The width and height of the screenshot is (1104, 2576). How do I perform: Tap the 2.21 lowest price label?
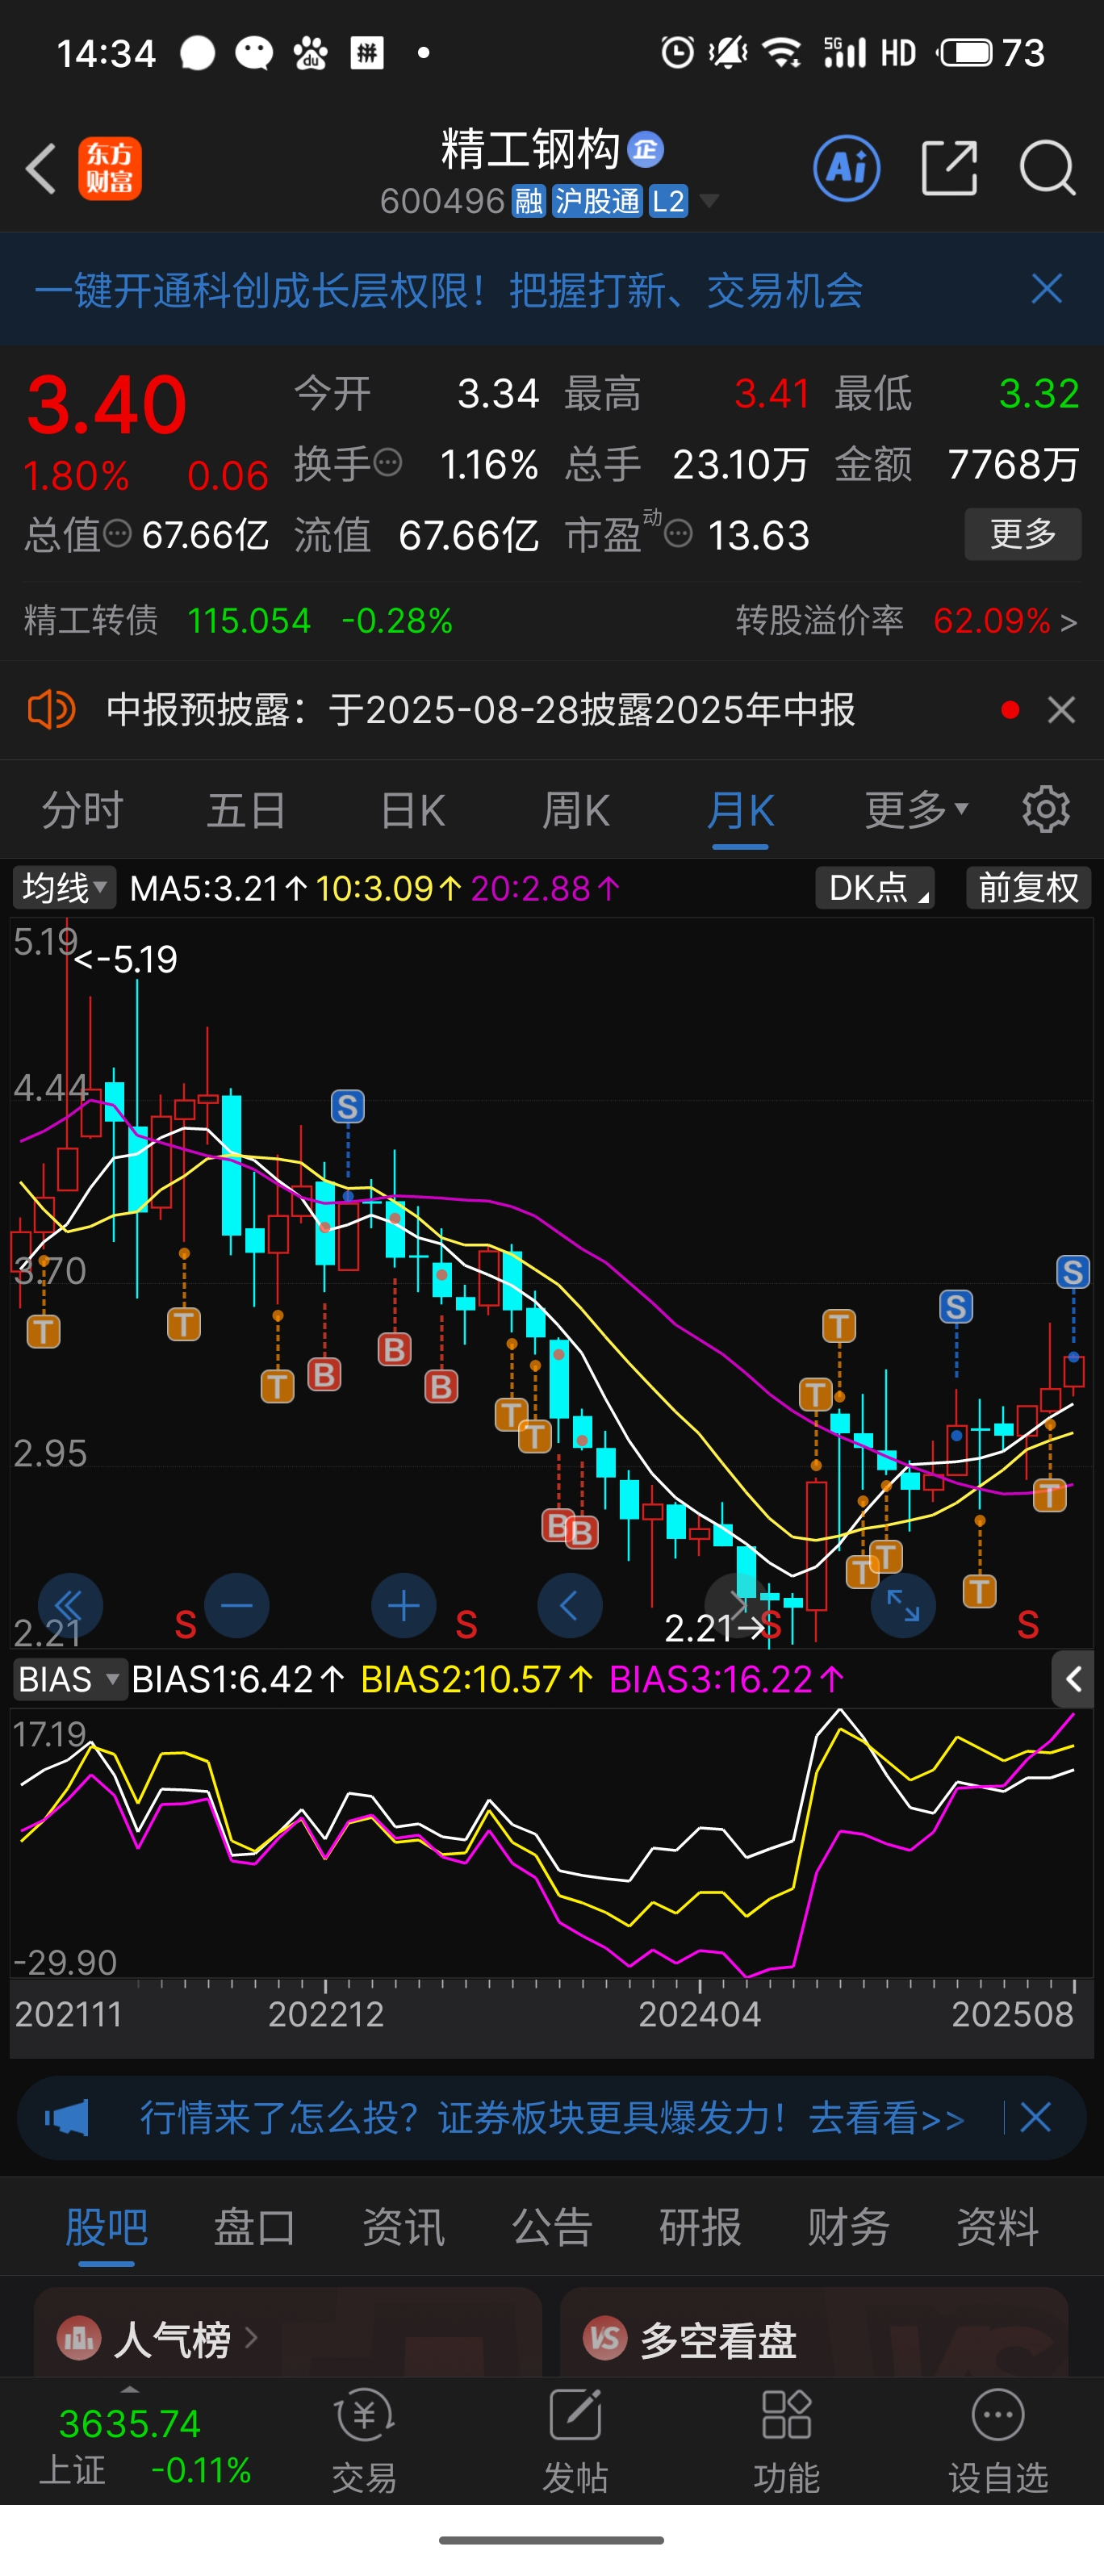coord(715,1629)
